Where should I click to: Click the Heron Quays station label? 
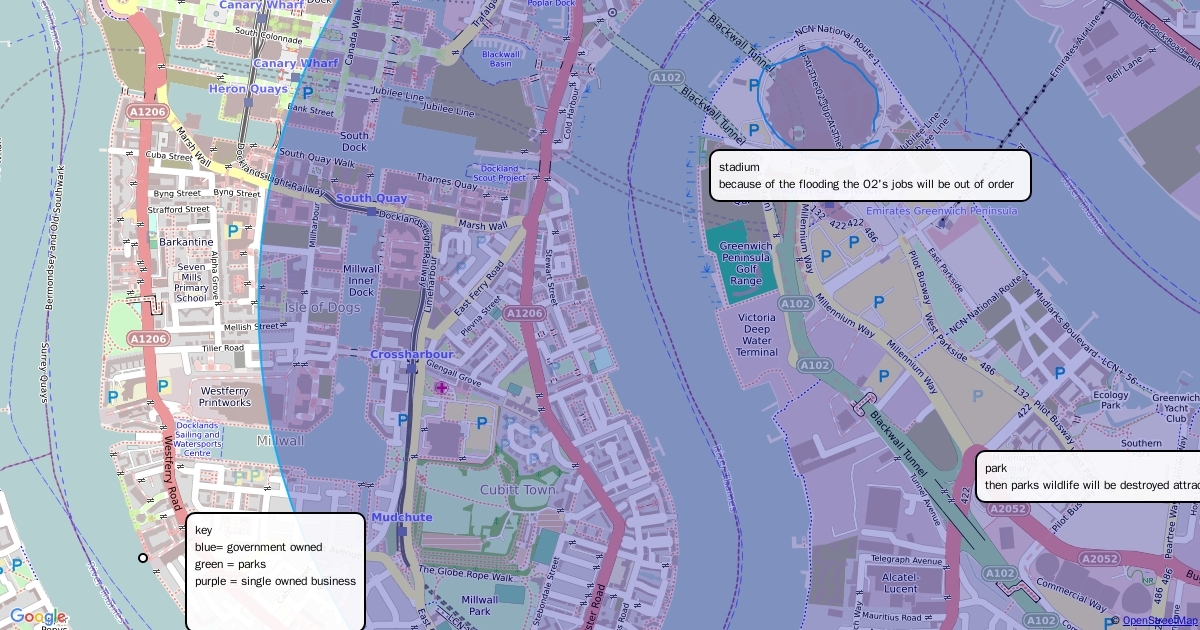248,89
